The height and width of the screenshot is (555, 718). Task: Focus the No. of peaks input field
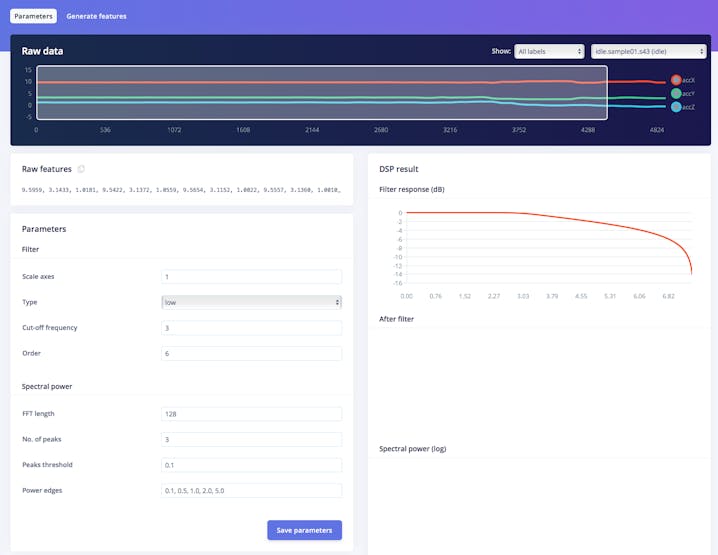pos(251,440)
